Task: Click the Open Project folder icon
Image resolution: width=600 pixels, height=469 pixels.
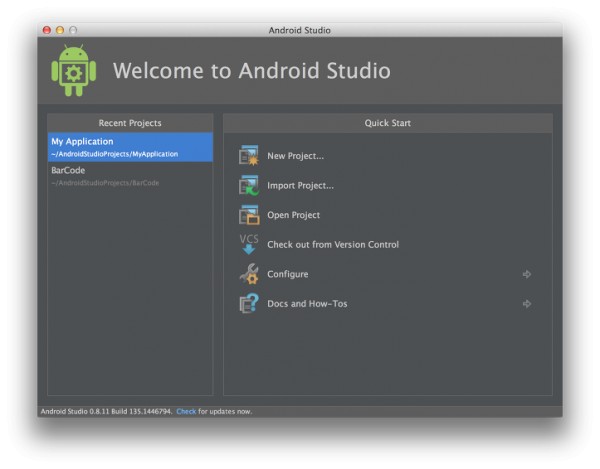Action: coord(249,215)
